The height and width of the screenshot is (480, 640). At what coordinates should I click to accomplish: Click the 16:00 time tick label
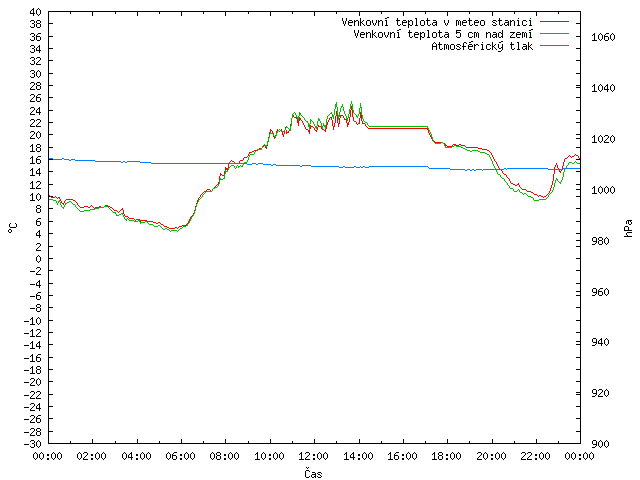pyautogui.click(x=402, y=456)
